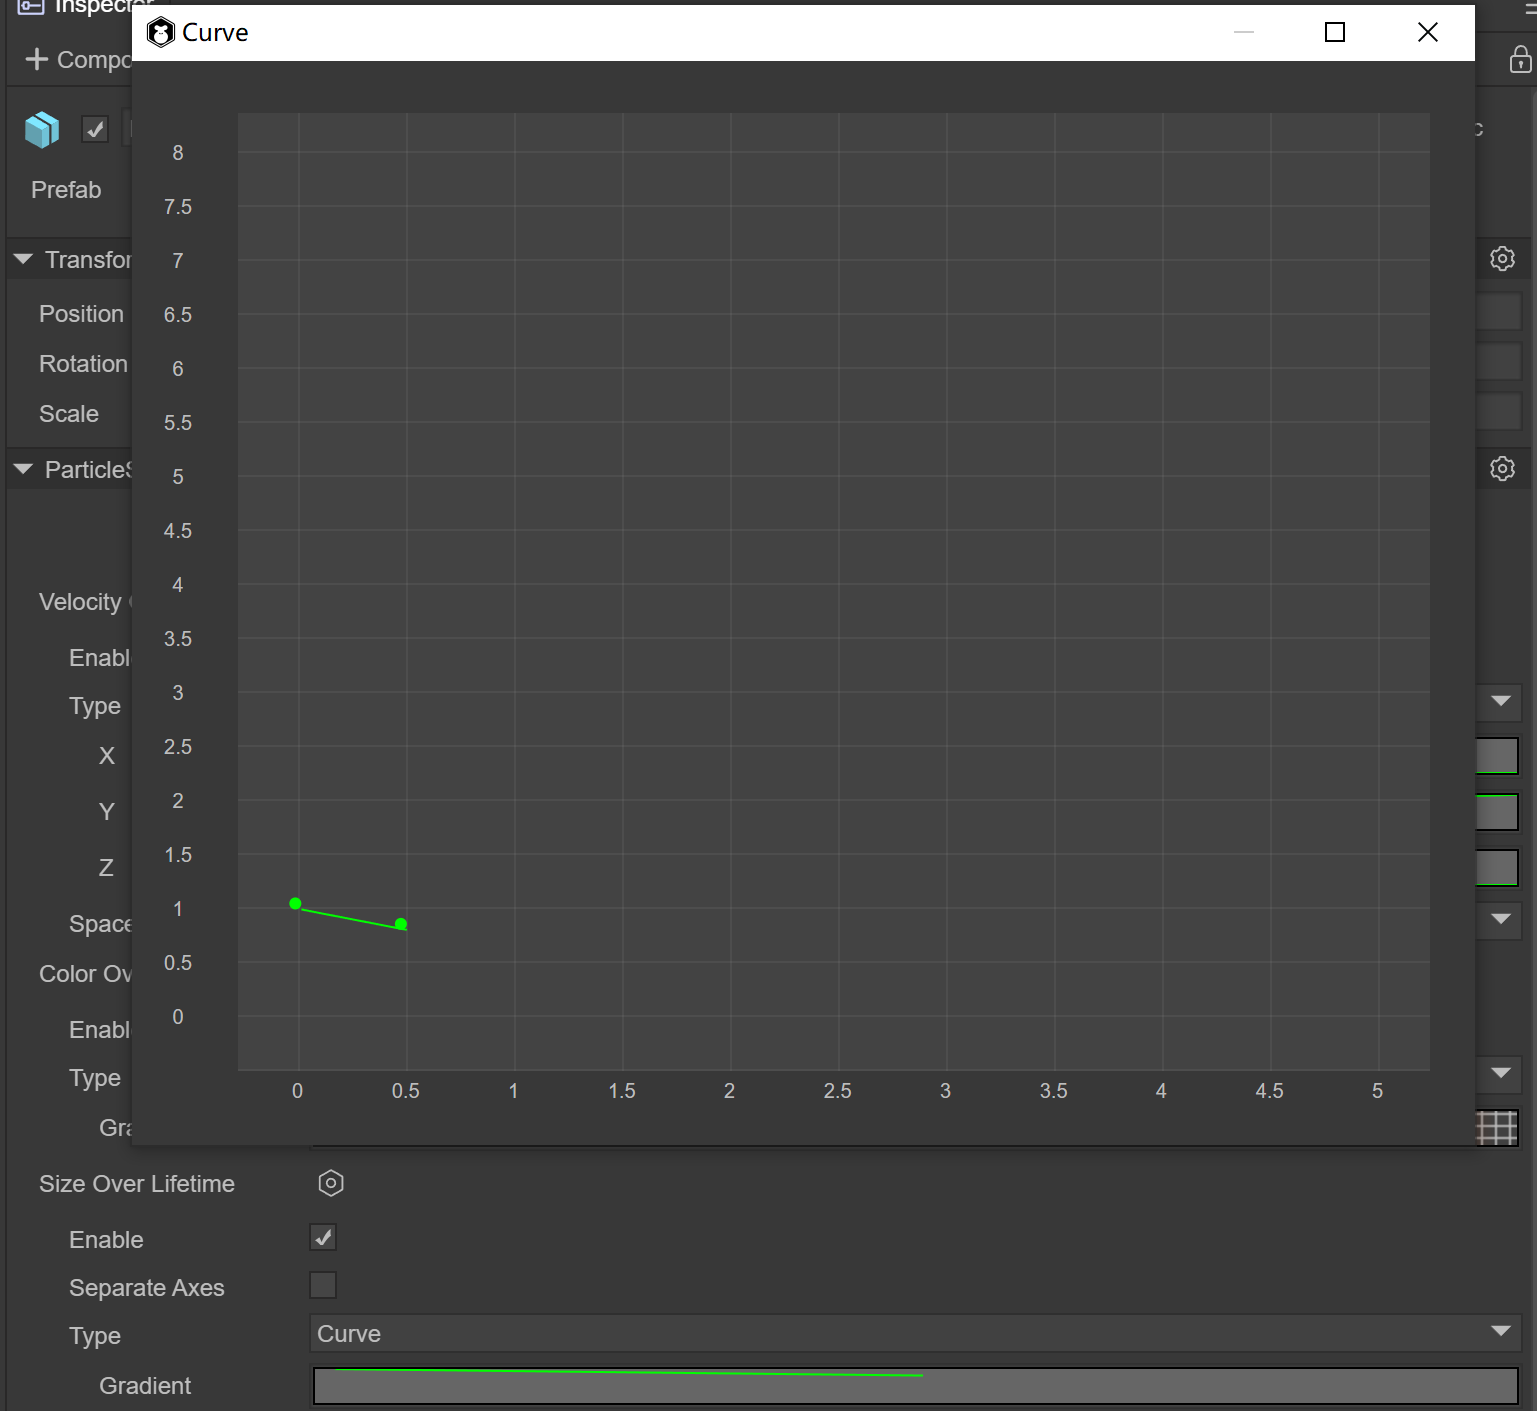Maximize the Curve editor window
Viewport: 1537px width, 1411px height.
1334,33
